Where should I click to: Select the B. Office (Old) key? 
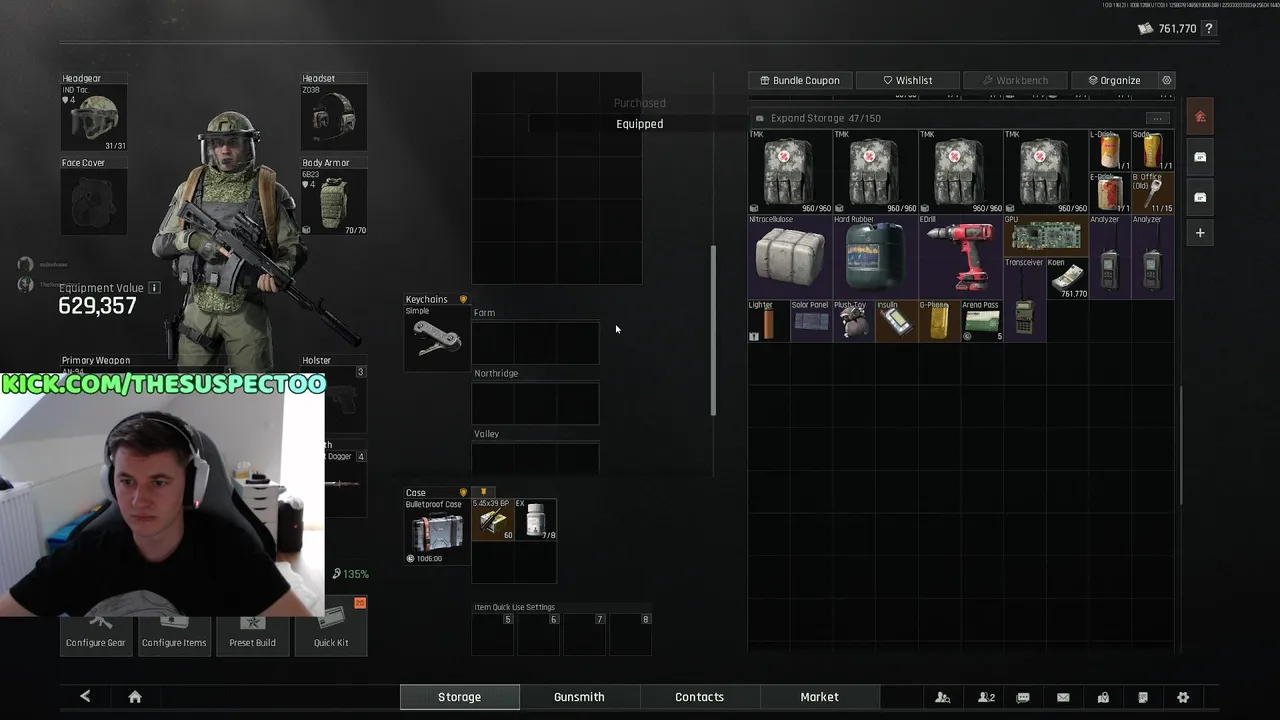1152,192
